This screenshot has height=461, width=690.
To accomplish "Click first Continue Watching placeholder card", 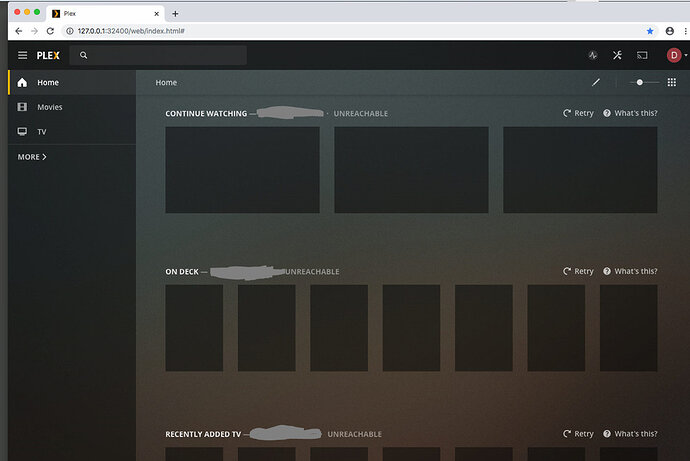I will pos(242,170).
